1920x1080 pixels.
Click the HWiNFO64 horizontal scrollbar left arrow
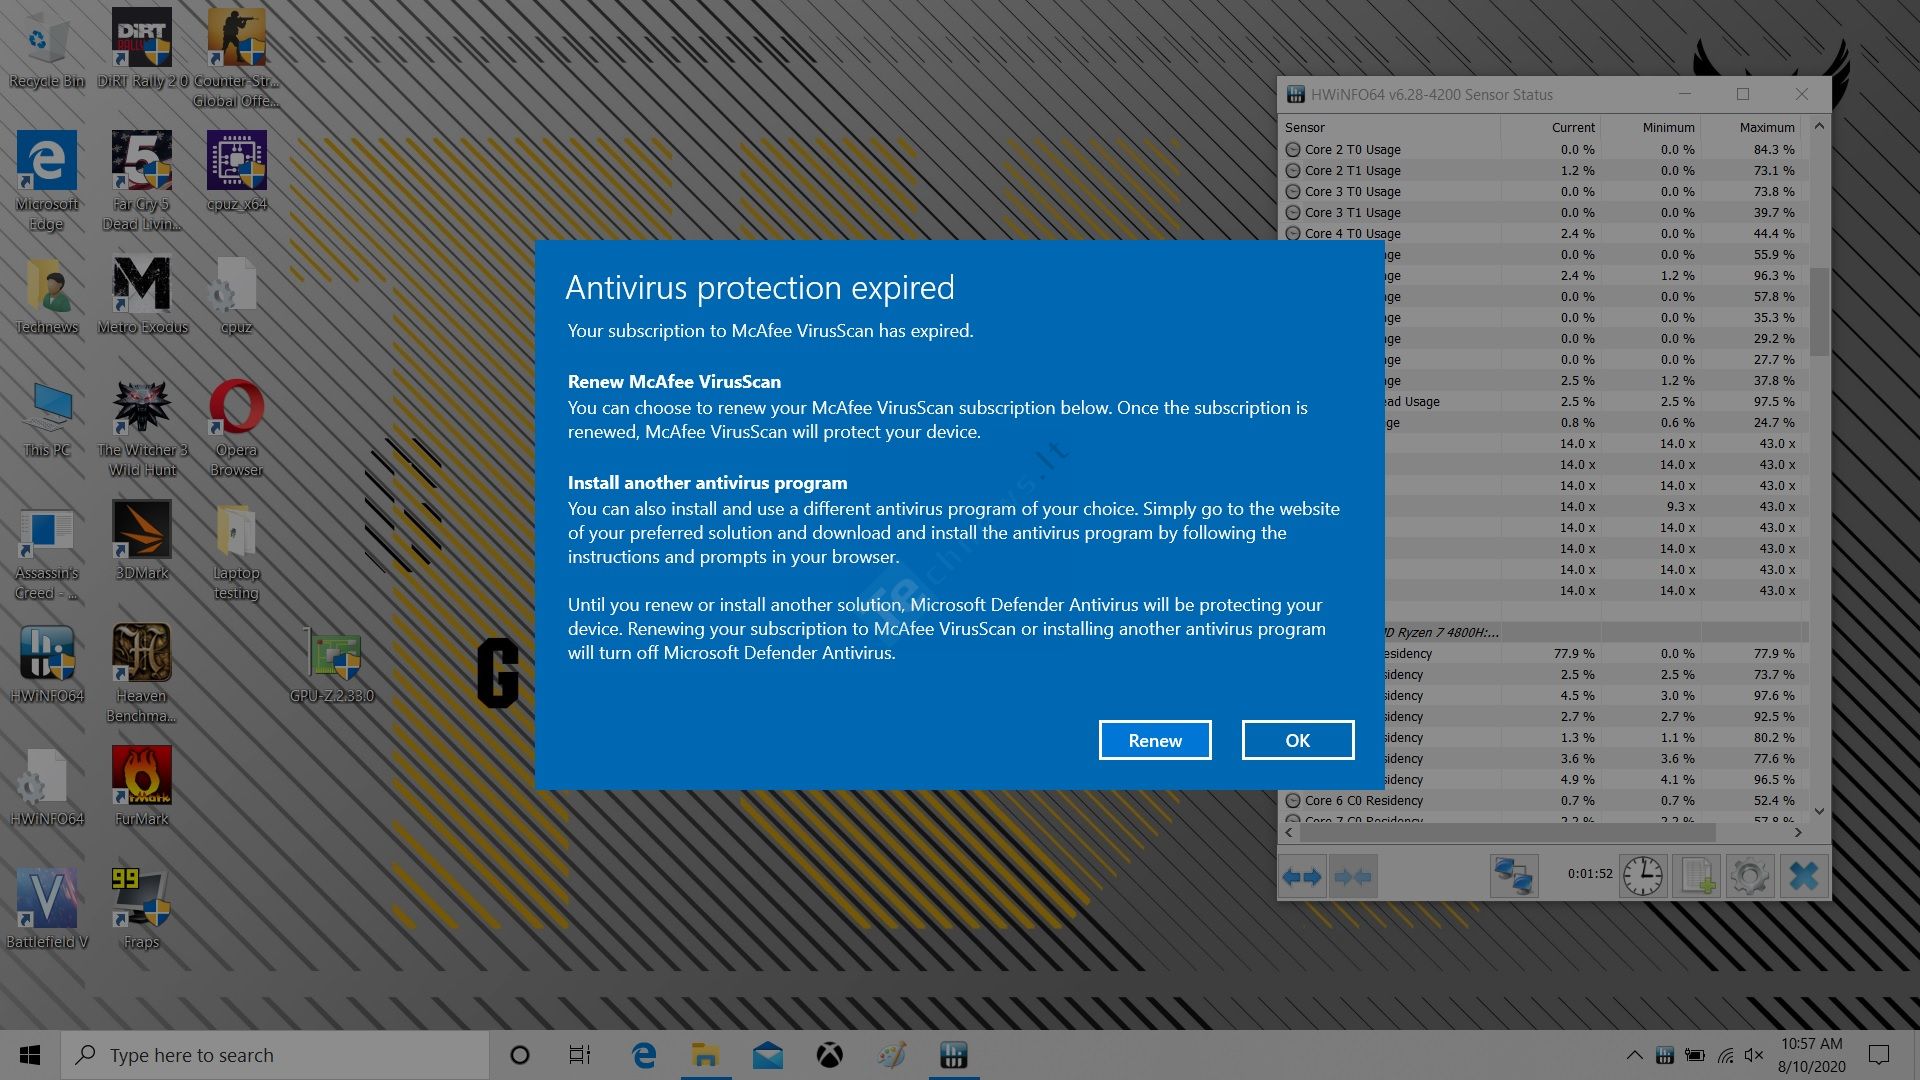pos(1290,832)
